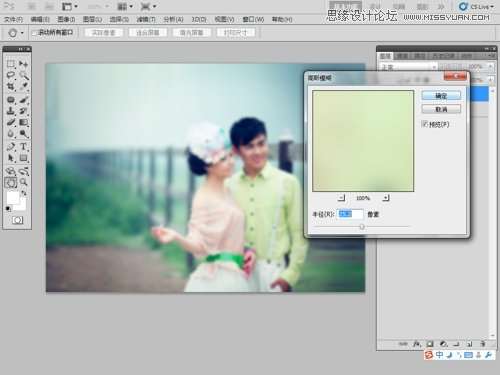
Task: Select the Lasso tool
Action: click(x=11, y=75)
